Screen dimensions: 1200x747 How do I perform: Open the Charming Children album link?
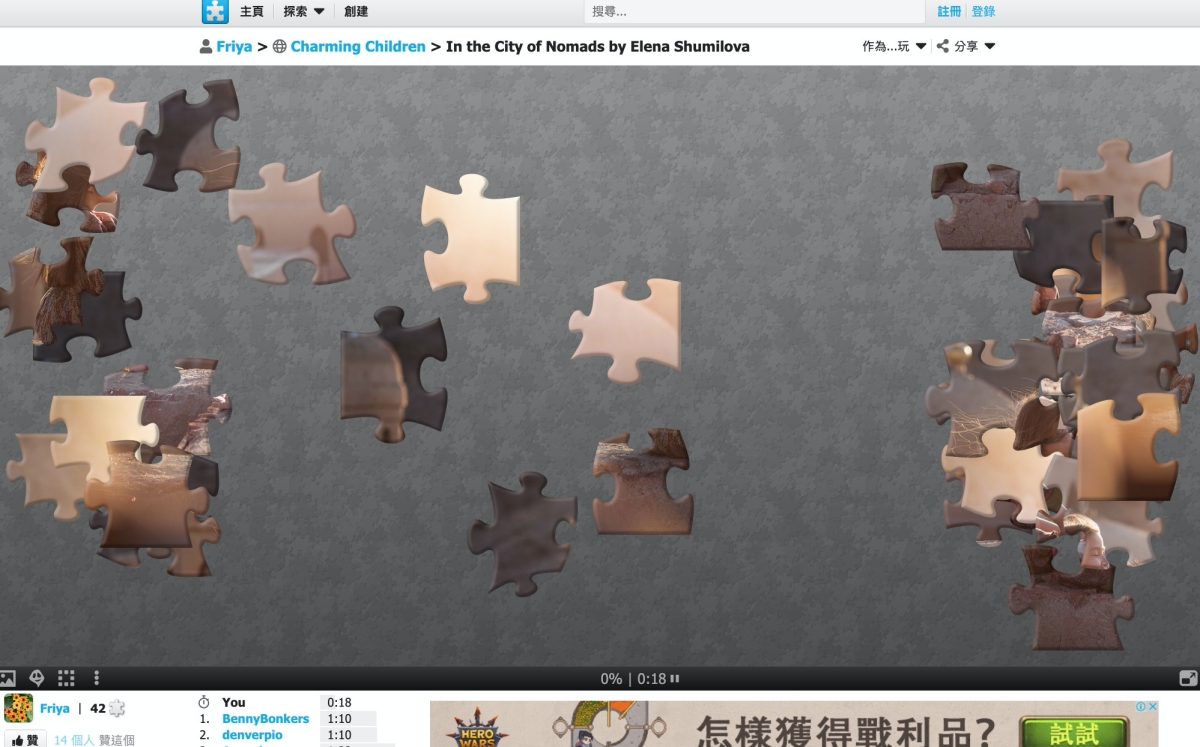(x=358, y=46)
